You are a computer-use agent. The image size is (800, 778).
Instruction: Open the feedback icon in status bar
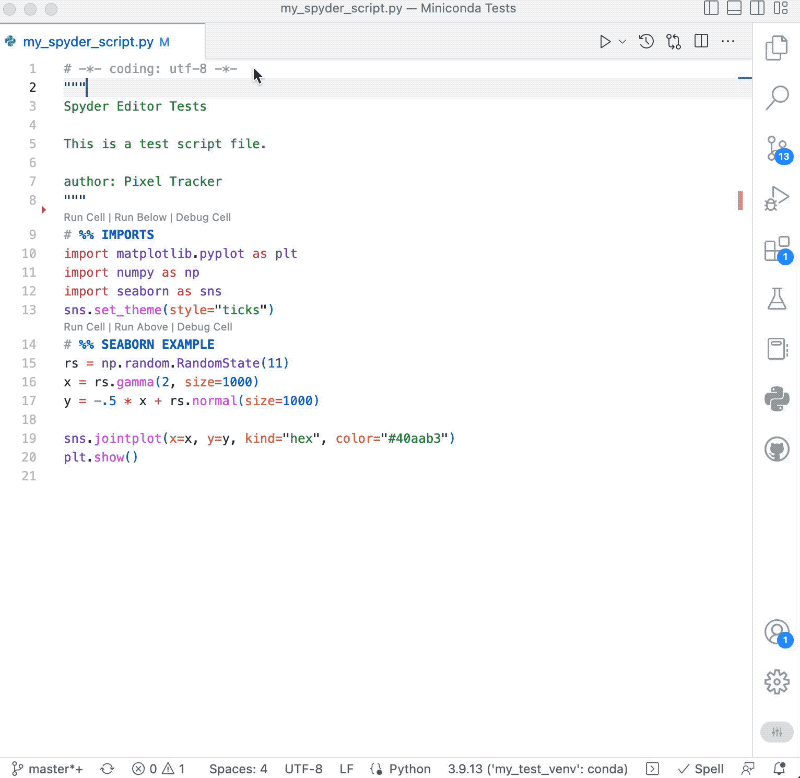748,769
